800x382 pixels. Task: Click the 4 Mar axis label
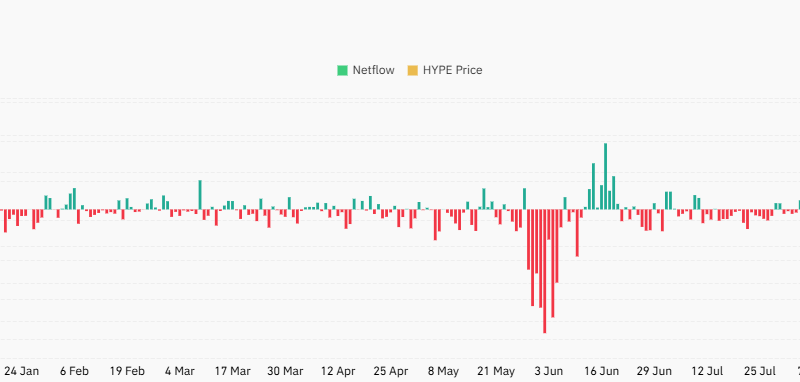(x=180, y=371)
